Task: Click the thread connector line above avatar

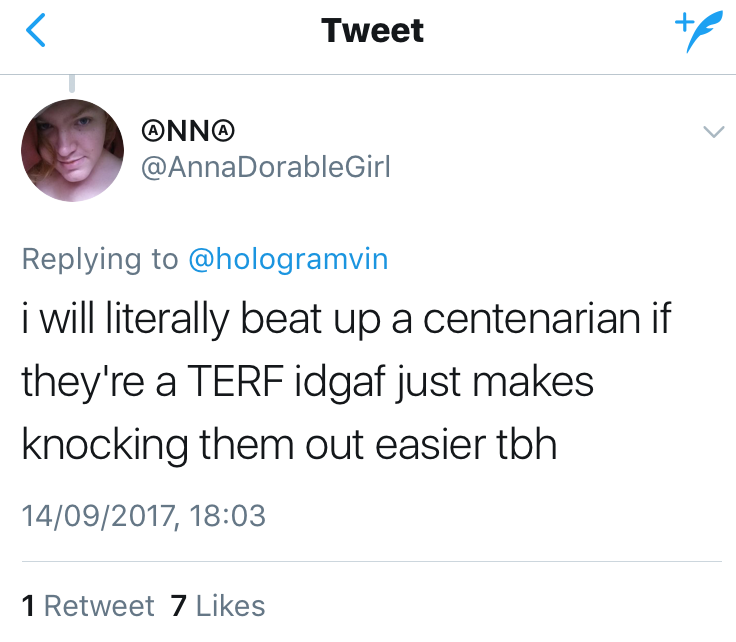Action: (72, 84)
